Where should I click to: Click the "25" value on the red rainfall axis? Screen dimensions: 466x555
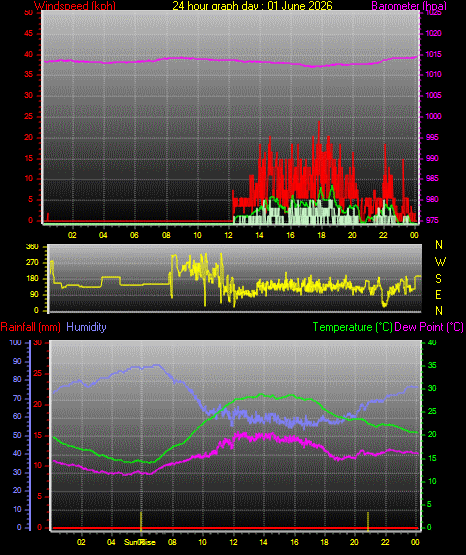click(38, 373)
